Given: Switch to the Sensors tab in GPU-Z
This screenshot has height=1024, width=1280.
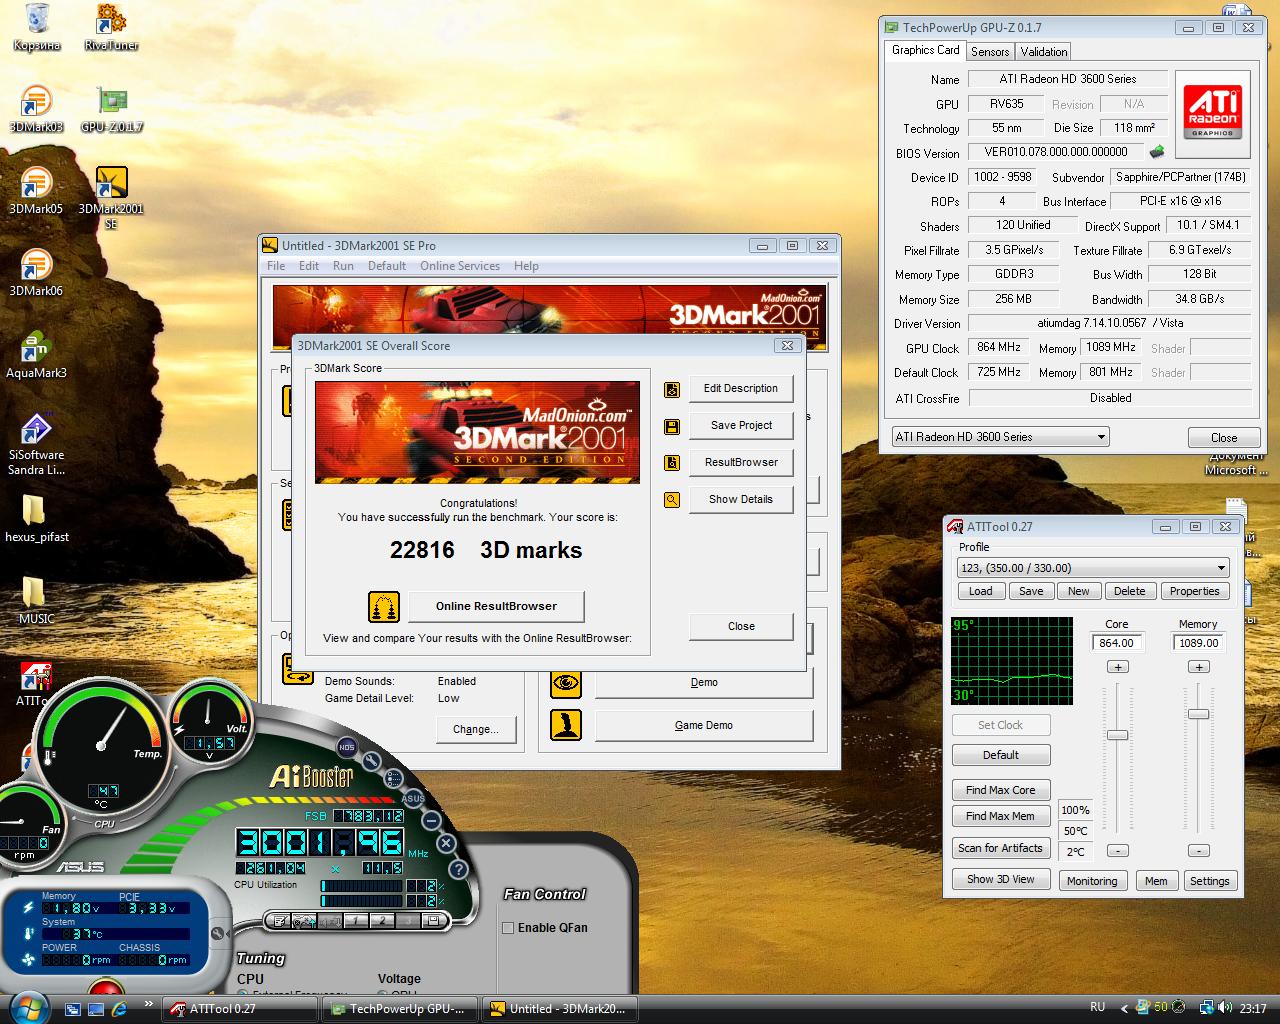Looking at the screenshot, I should (990, 52).
